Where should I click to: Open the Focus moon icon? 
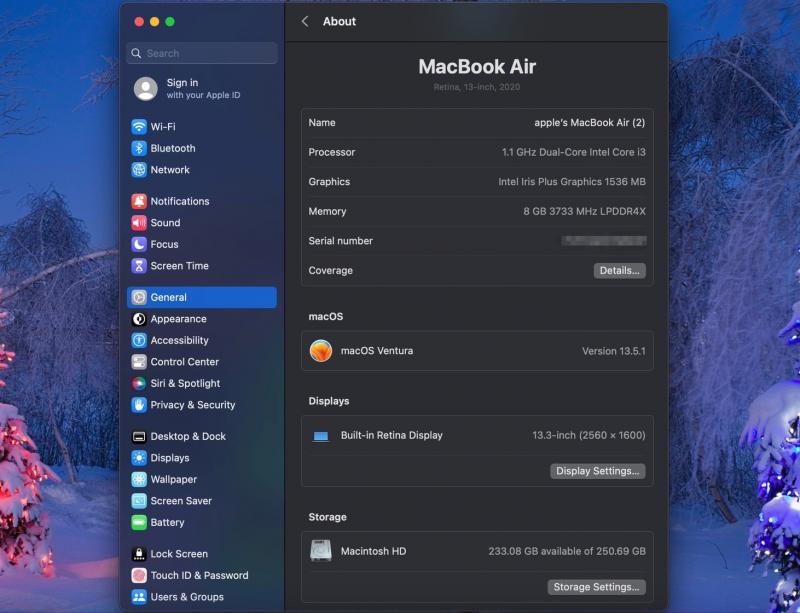[x=139, y=244]
